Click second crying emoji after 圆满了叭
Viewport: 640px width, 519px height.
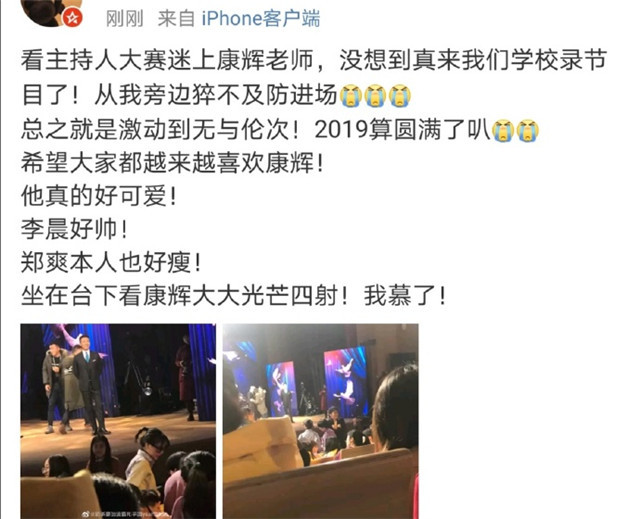pos(528,130)
